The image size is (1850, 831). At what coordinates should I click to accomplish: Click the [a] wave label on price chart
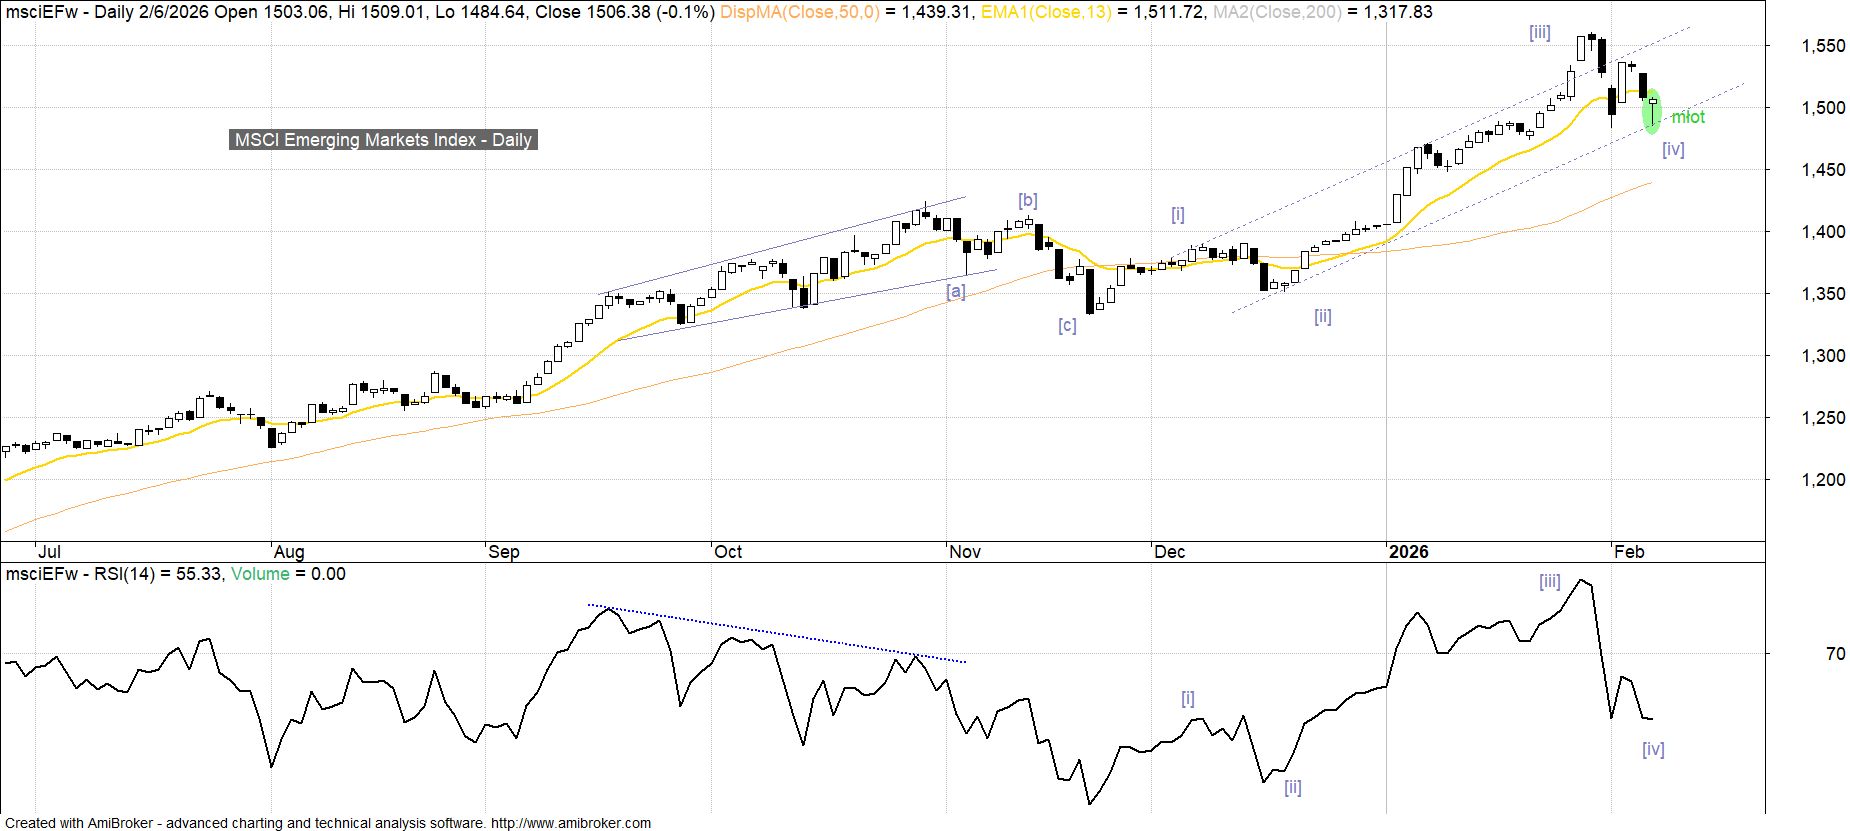[x=956, y=291]
